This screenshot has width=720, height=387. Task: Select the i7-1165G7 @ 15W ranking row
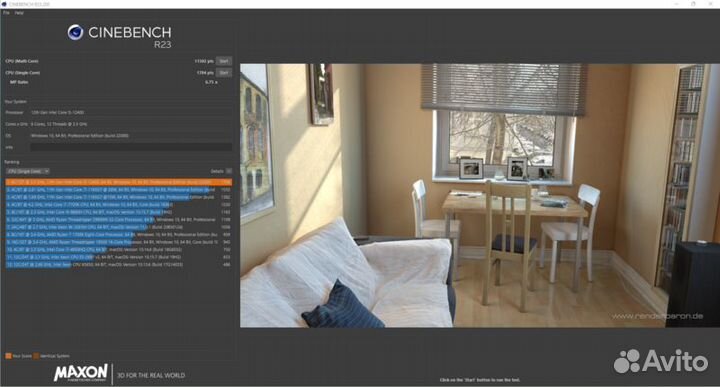[118, 197]
